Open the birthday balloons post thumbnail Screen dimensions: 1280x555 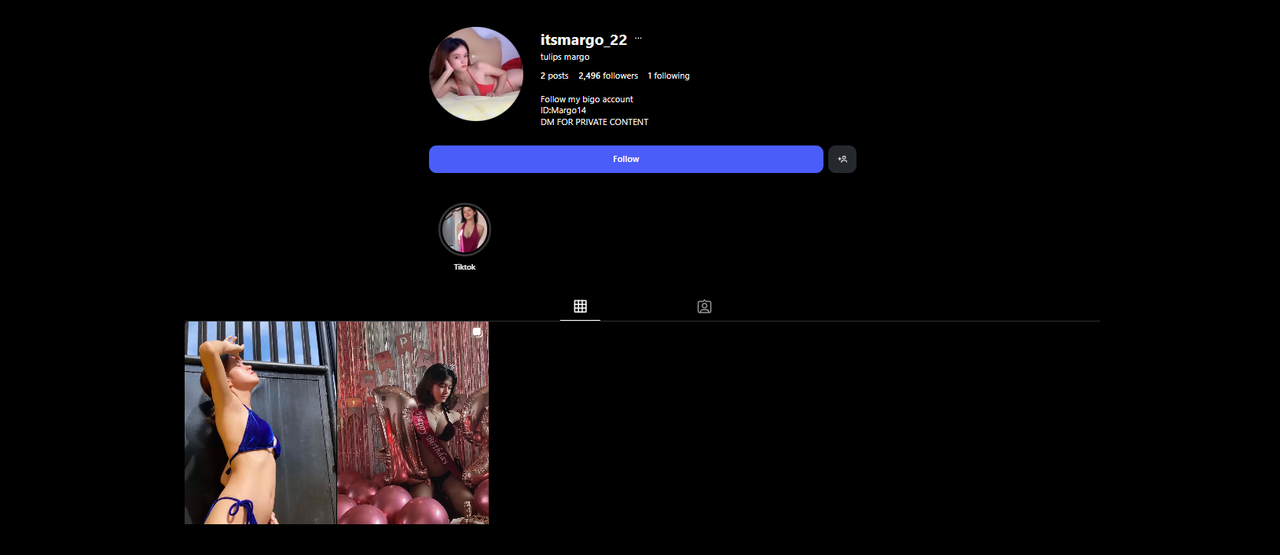pos(413,422)
